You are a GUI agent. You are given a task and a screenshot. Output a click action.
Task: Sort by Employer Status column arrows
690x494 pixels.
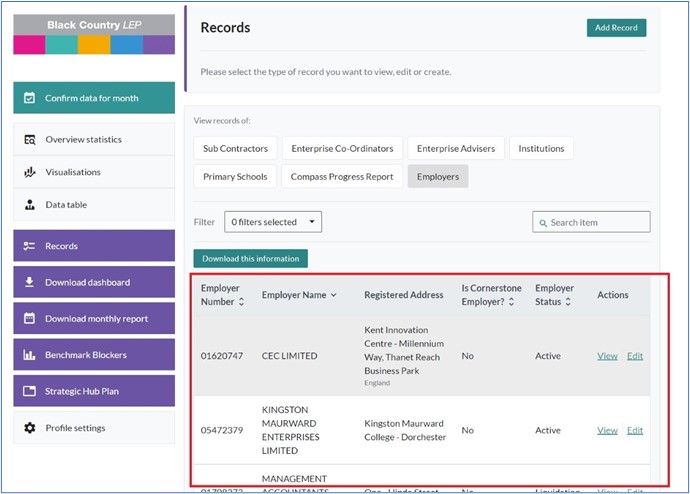[x=571, y=302]
